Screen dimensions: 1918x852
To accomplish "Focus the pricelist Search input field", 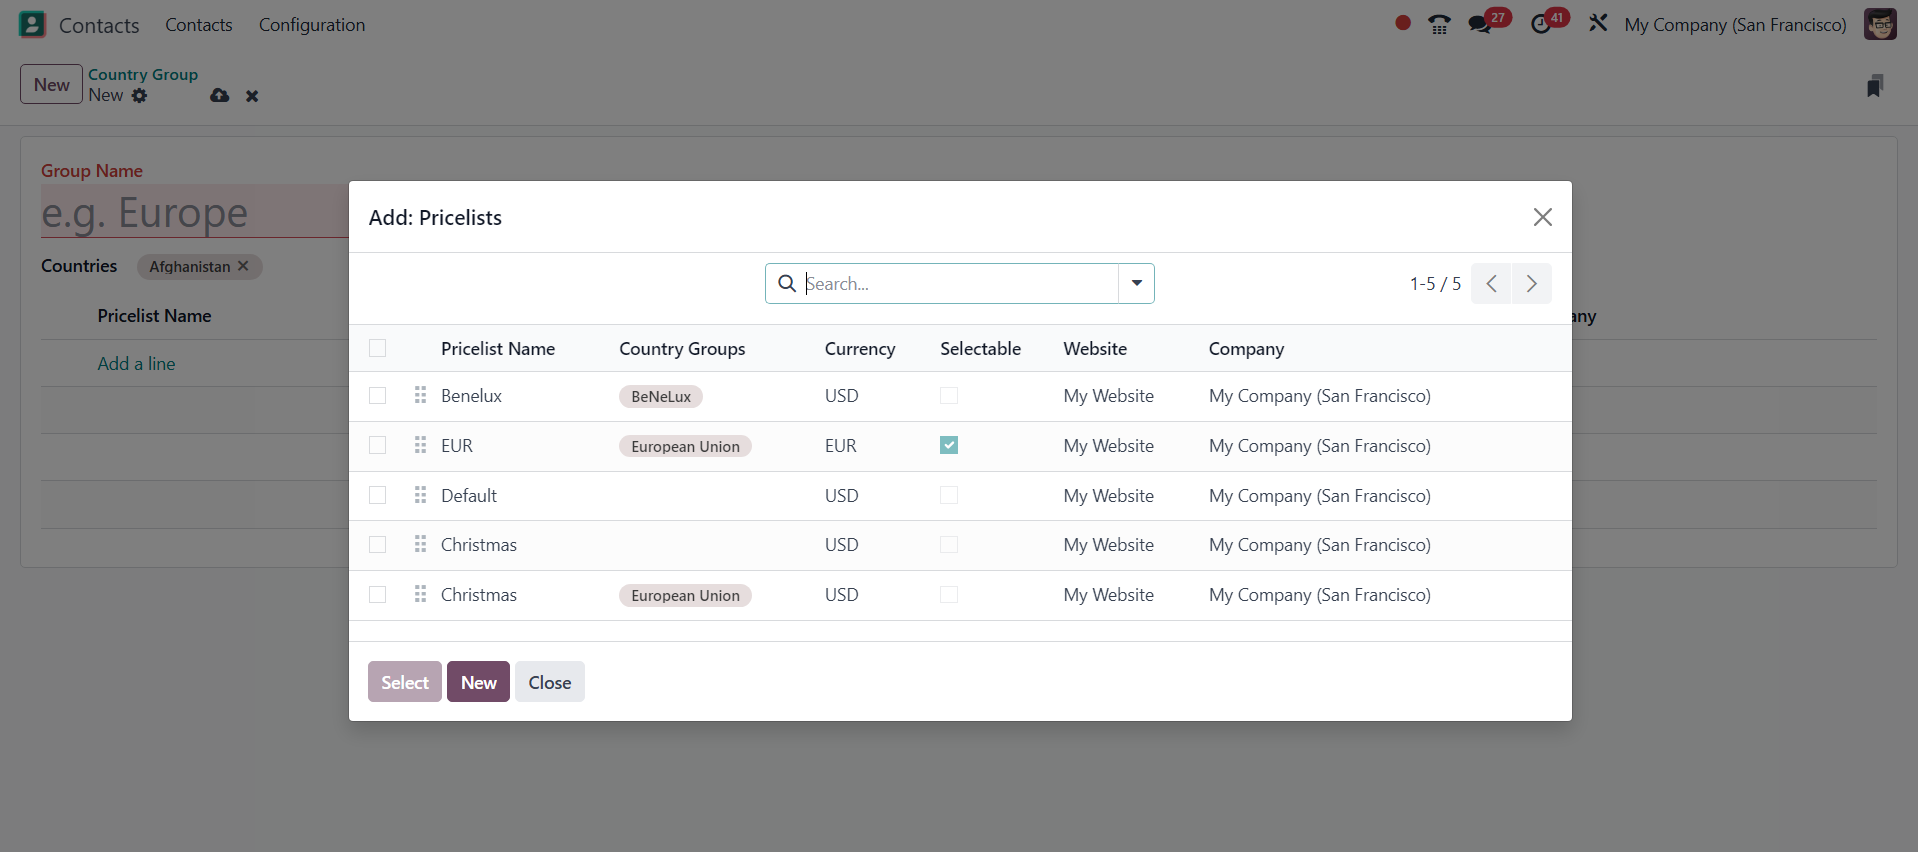I will pyautogui.click(x=958, y=283).
